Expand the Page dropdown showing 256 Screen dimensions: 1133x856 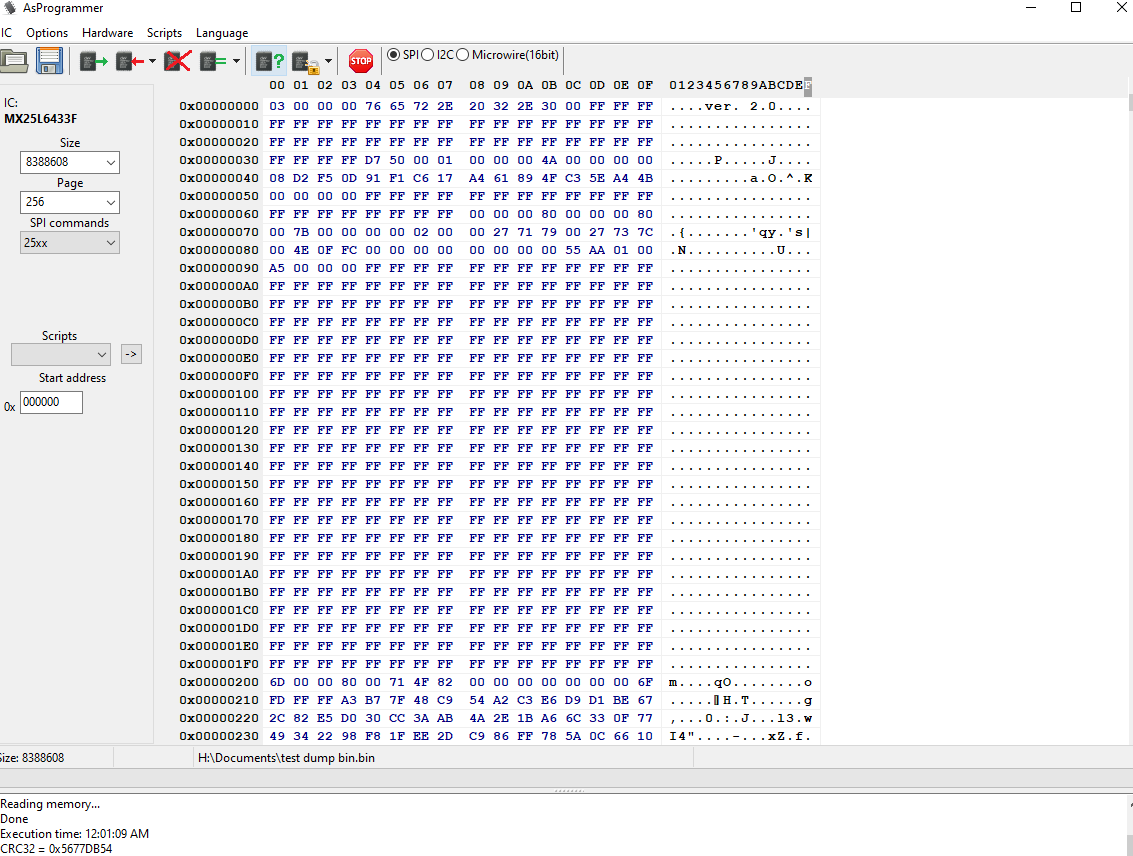(70, 202)
